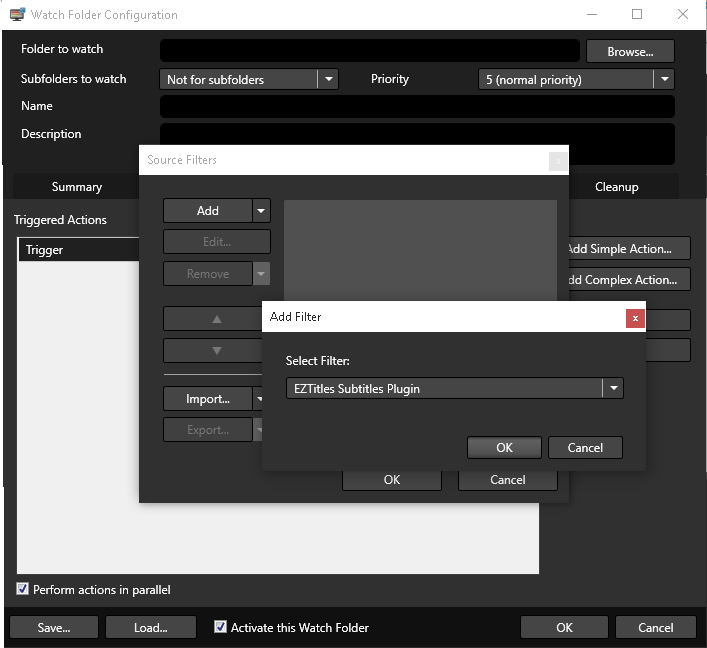The height and width of the screenshot is (648, 707).
Task: Click the move up arrow in Source Filters
Action: point(216,319)
